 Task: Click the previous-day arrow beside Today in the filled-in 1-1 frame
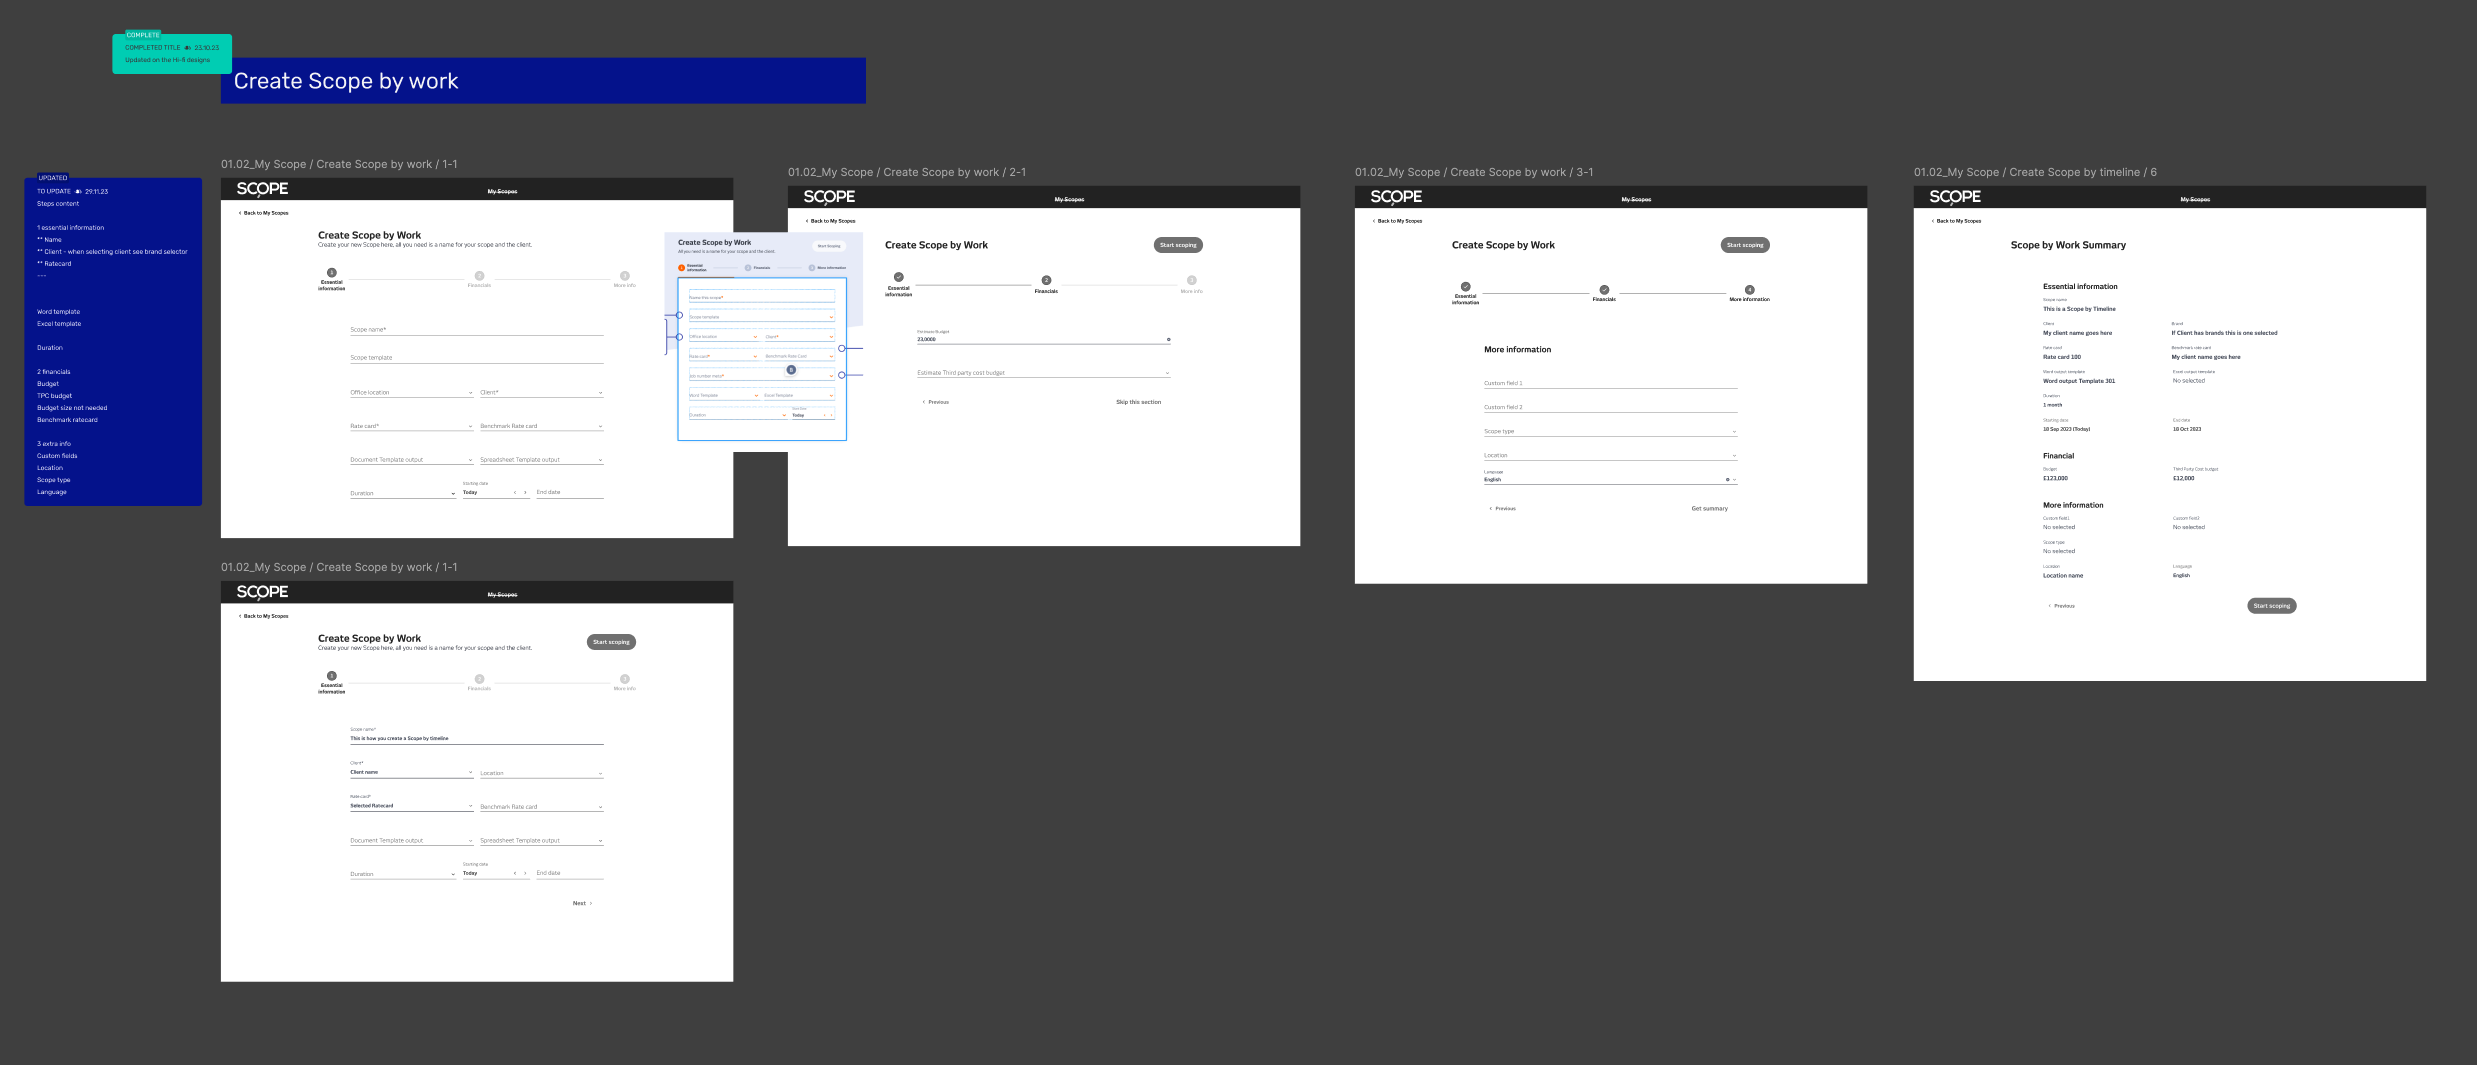tap(515, 873)
